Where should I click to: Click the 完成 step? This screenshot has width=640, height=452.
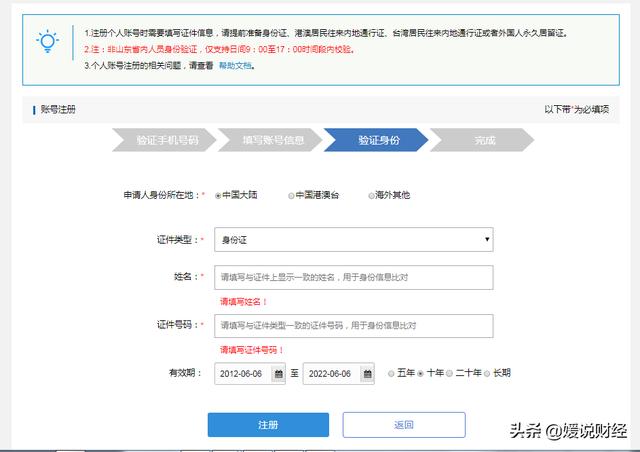tap(485, 141)
